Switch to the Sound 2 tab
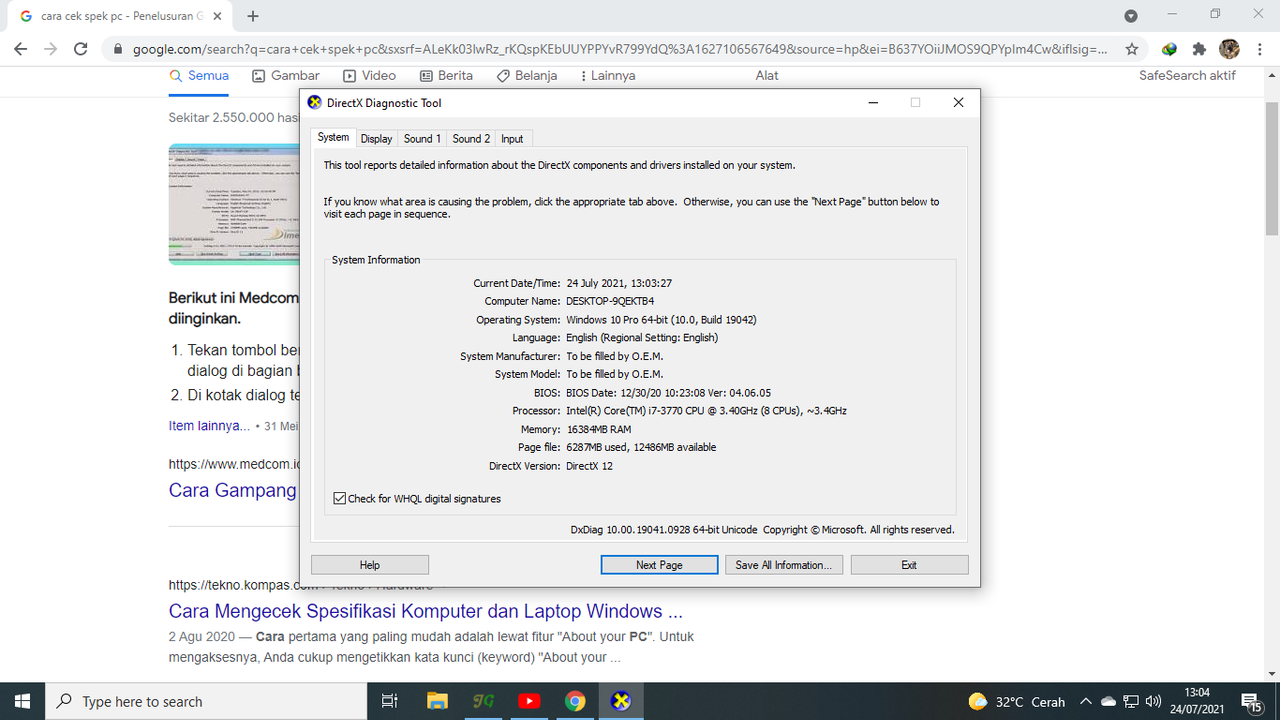This screenshot has width=1280, height=720. coord(471,139)
